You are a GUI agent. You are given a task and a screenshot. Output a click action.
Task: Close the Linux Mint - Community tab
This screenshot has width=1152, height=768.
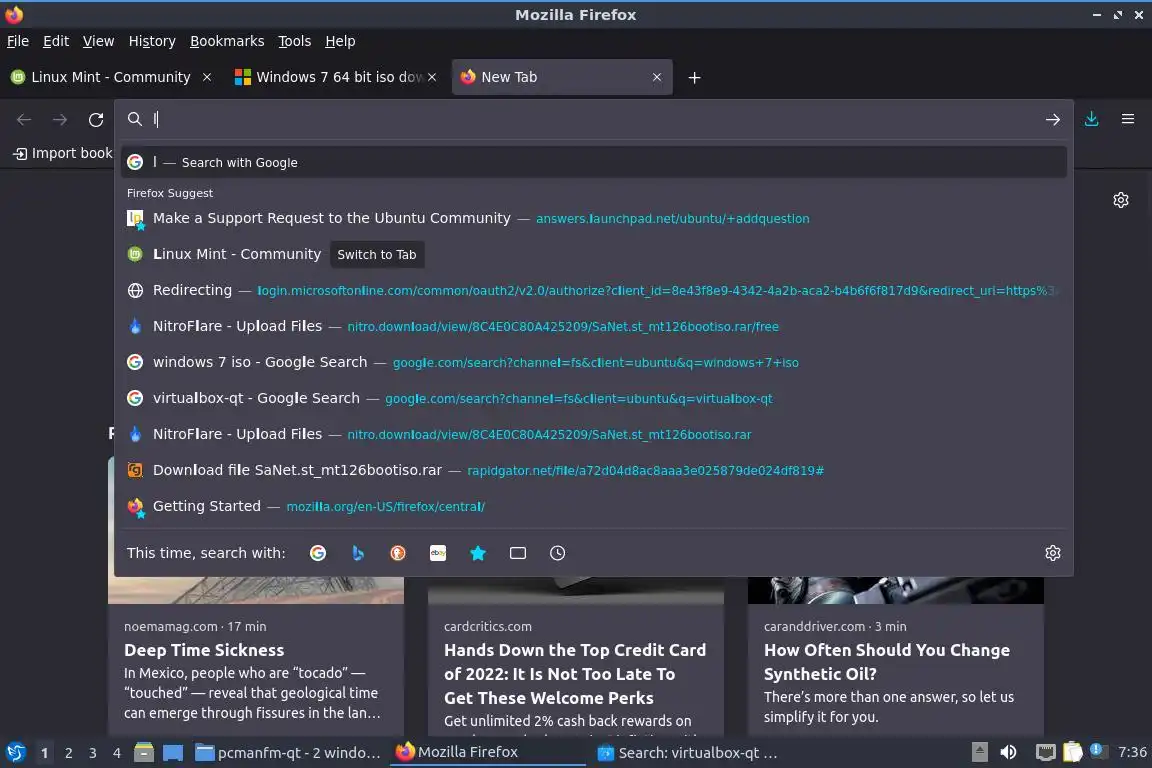tap(207, 77)
